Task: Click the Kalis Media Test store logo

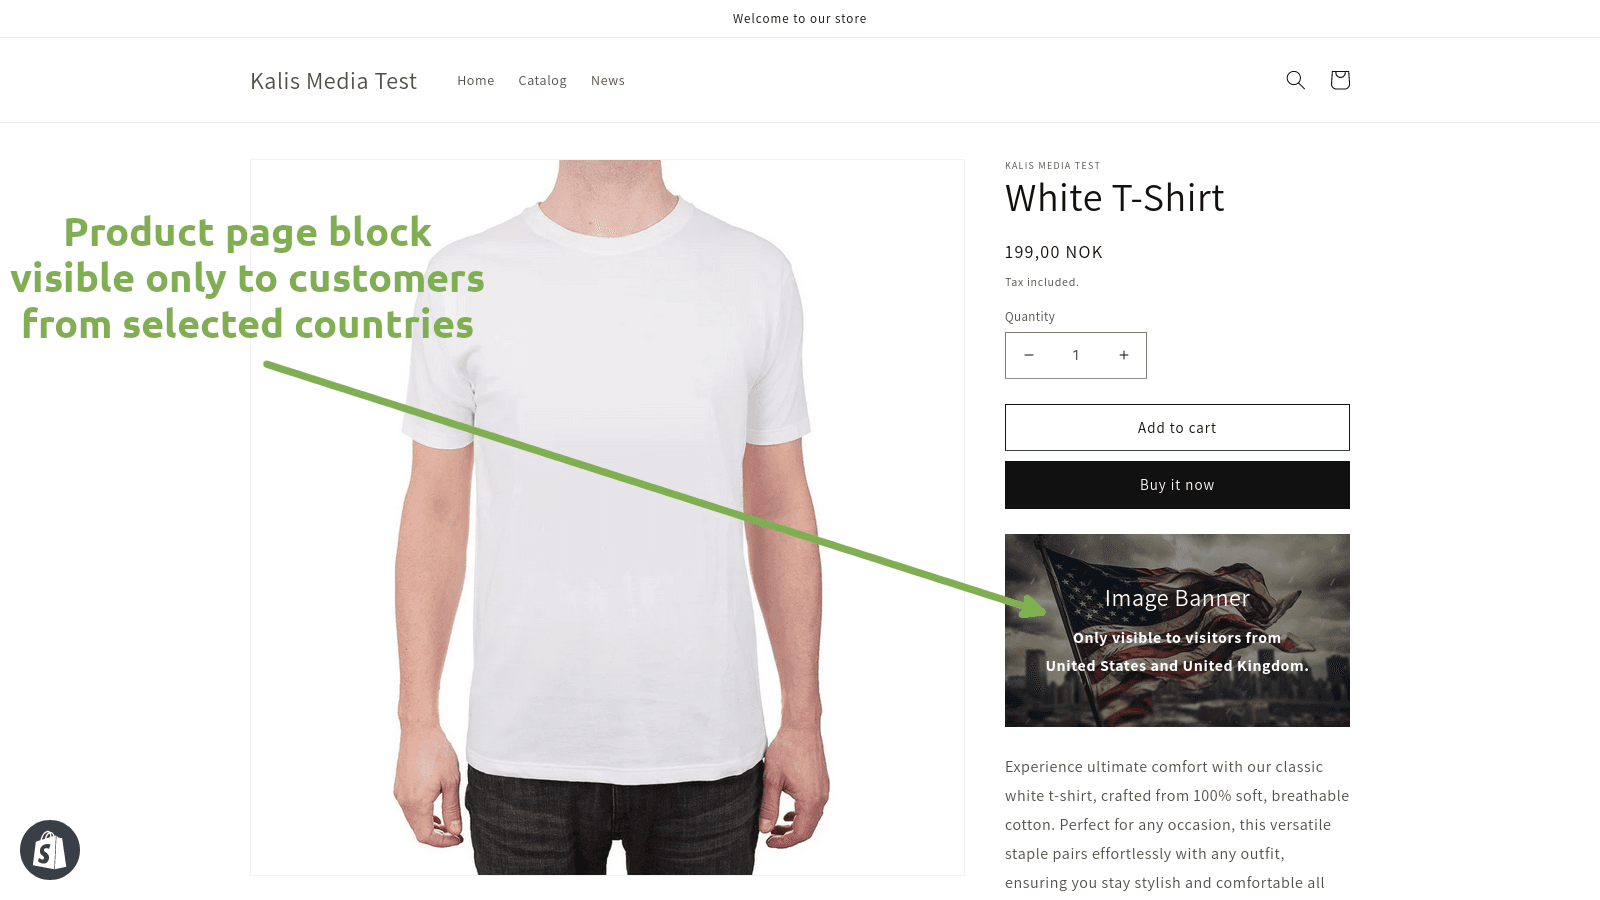Action: click(333, 81)
